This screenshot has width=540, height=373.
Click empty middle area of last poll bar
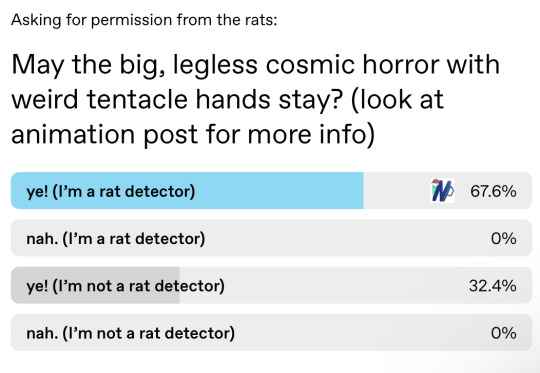362,333
